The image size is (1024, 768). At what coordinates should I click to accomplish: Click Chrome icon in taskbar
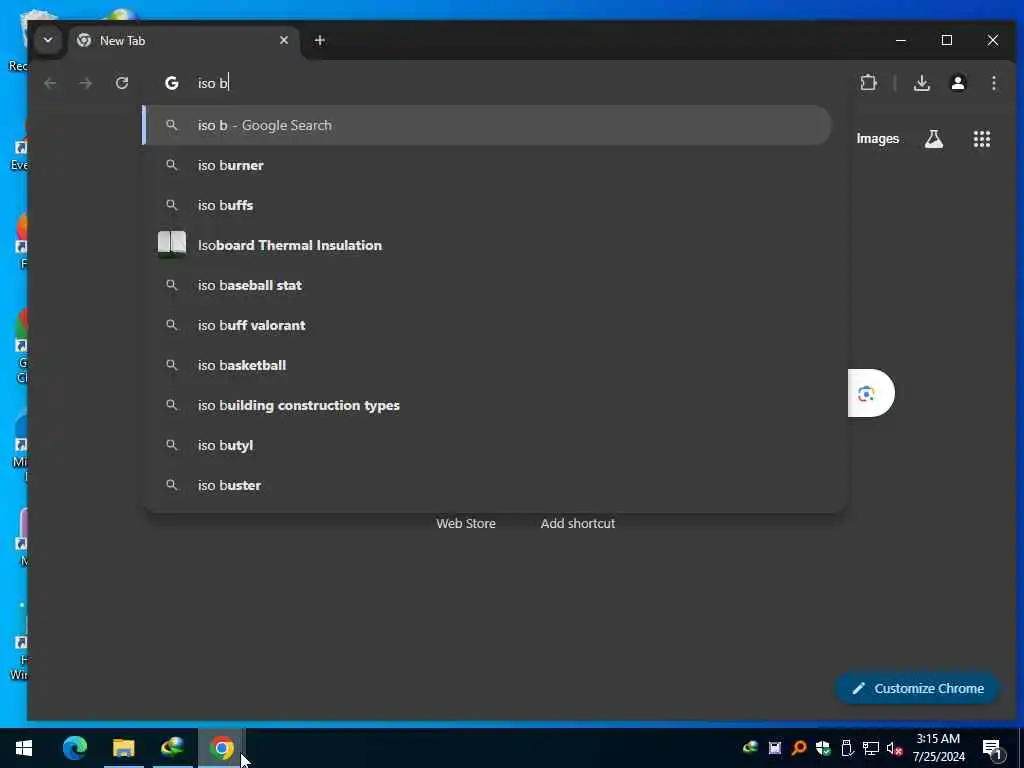pyautogui.click(x=221, y=748)
